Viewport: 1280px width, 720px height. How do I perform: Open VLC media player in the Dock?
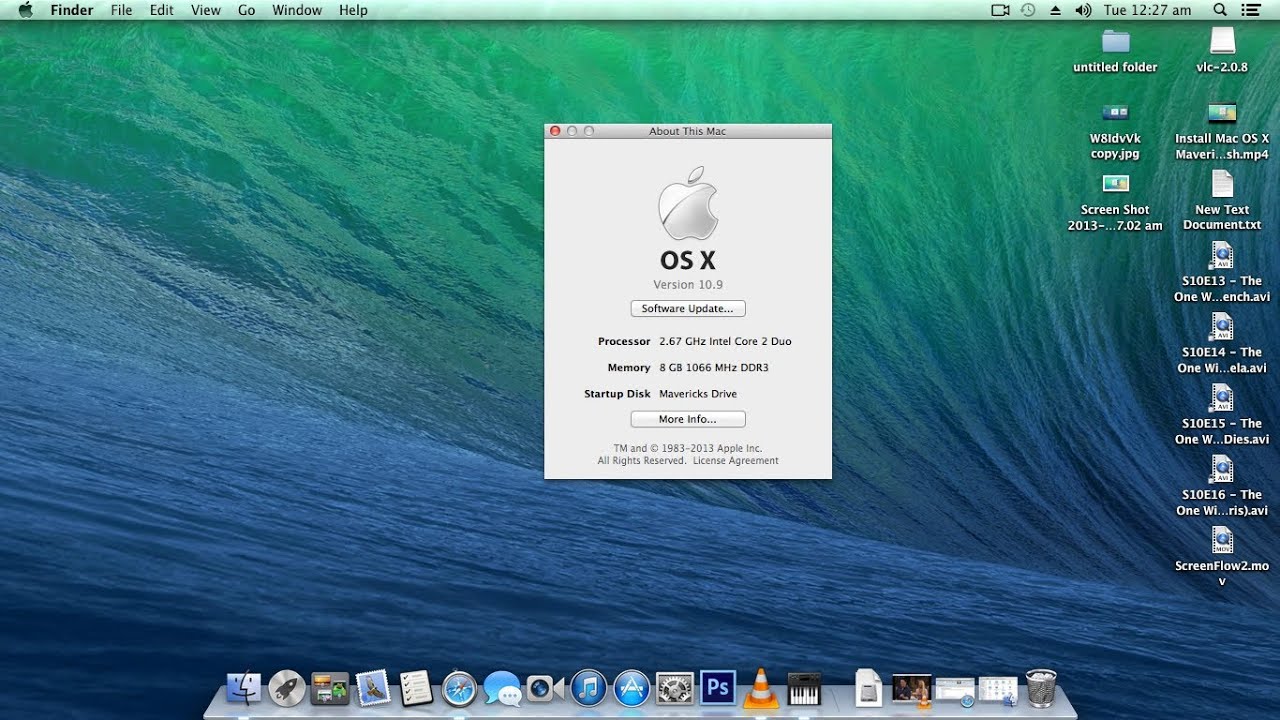pyautogui.click(x=760, y=688)
